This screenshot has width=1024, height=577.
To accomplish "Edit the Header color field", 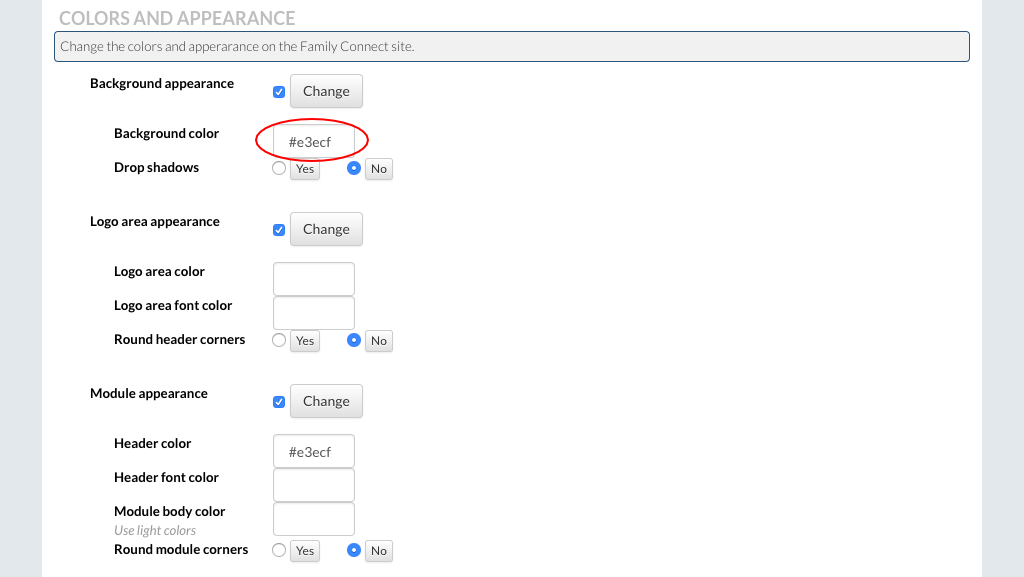I will (313, 452).
